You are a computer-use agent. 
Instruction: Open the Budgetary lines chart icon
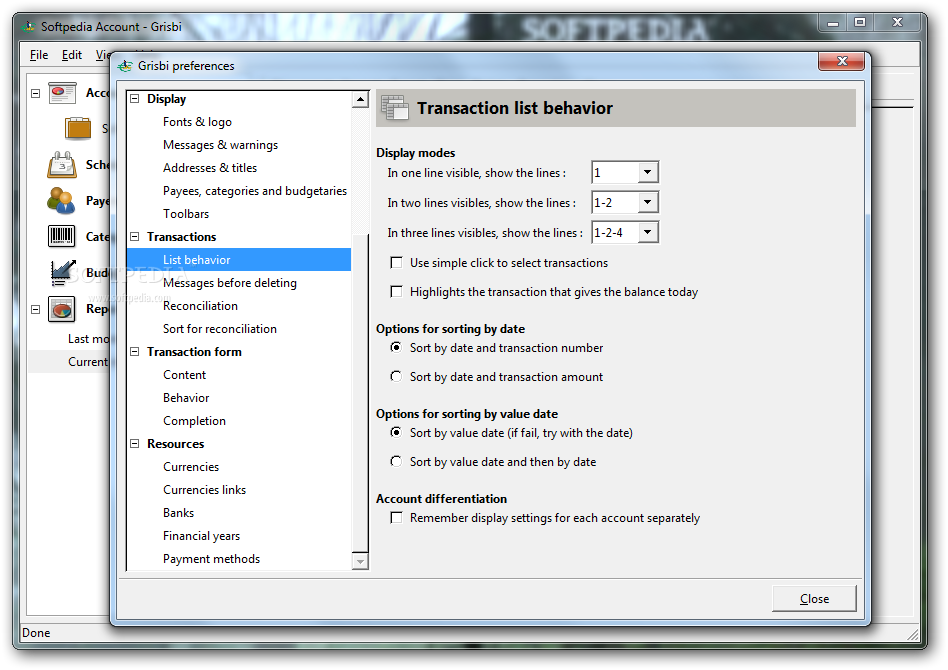click(63, 272)
